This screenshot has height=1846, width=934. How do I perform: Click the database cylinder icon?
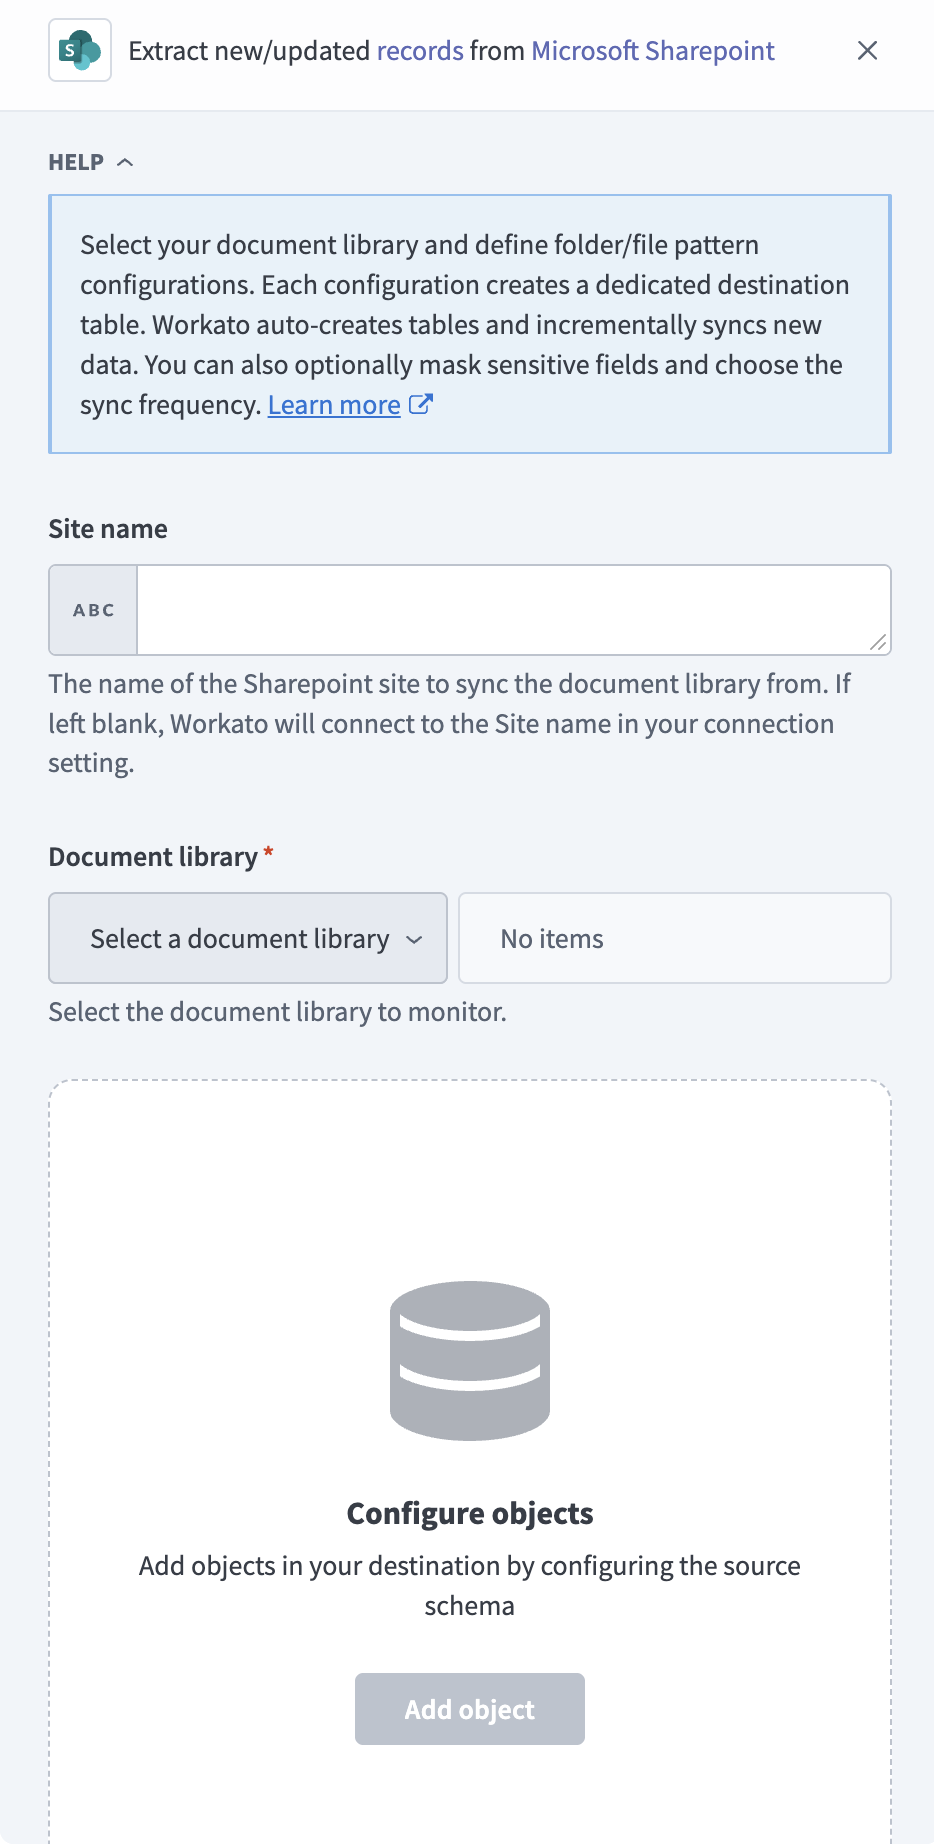[x=470, y=1360]
